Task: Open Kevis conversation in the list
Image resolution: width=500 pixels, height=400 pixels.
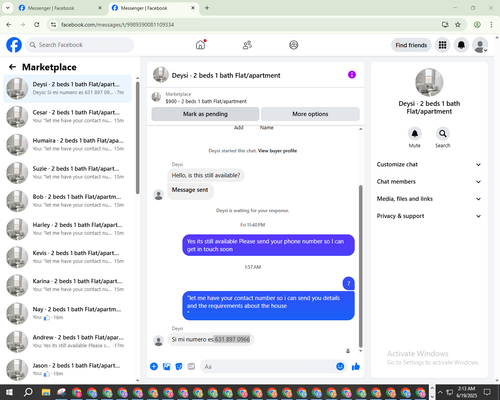Action: [x=68, y=257]
